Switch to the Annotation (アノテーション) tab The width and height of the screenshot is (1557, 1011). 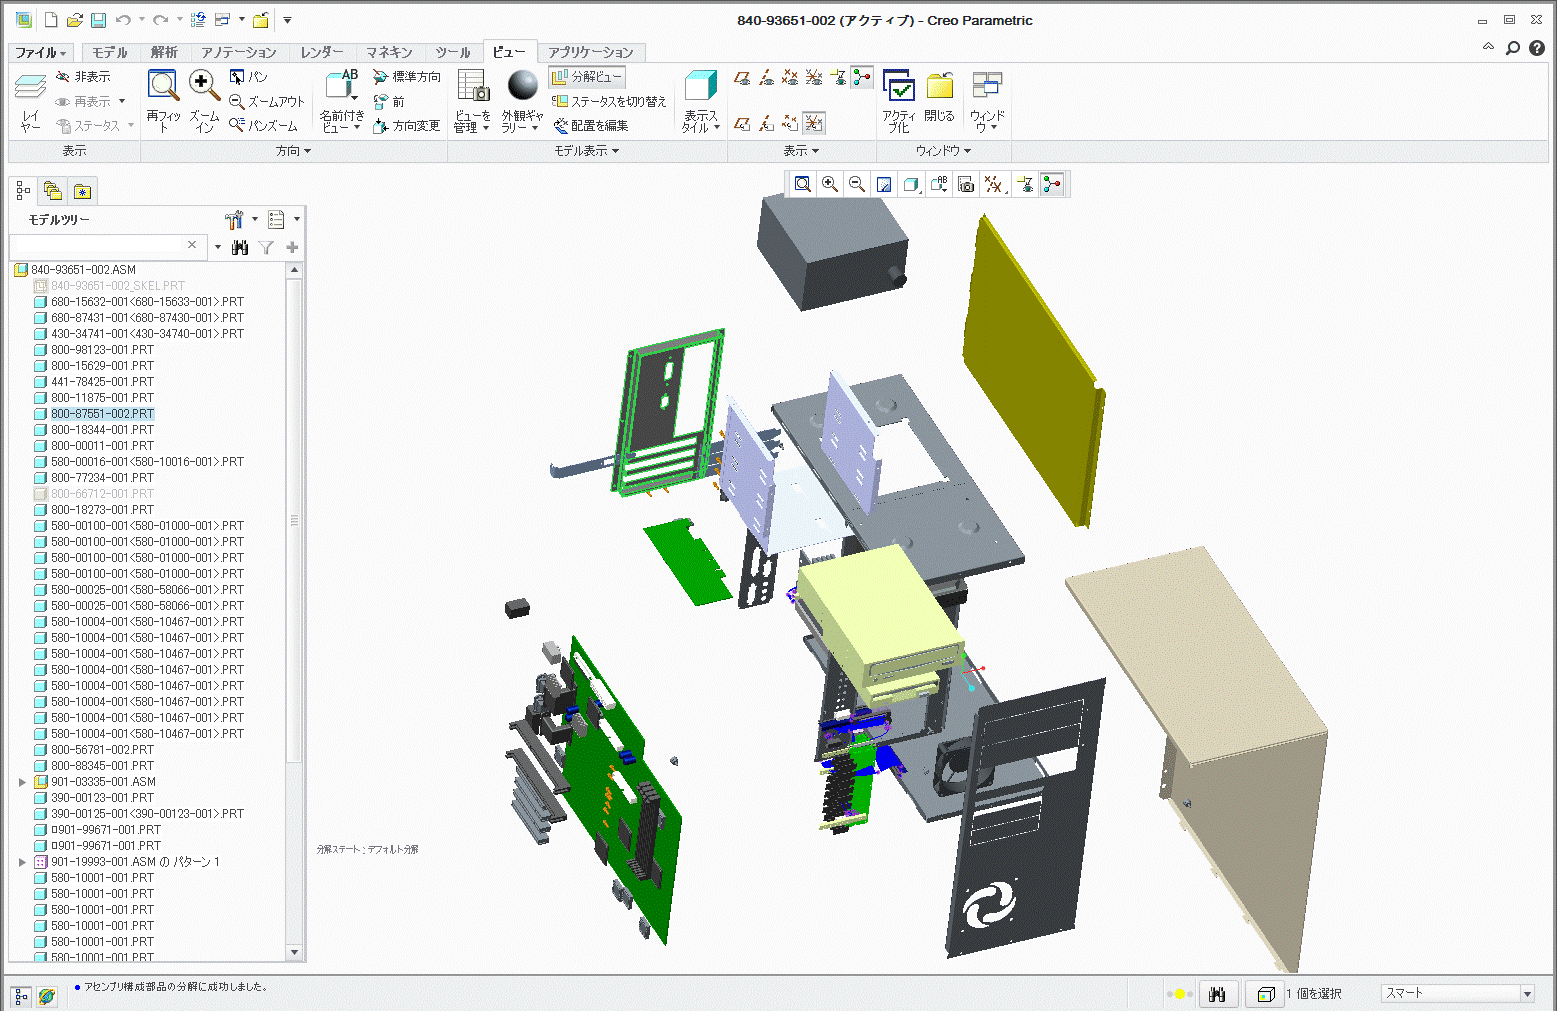tap(238, 53)
